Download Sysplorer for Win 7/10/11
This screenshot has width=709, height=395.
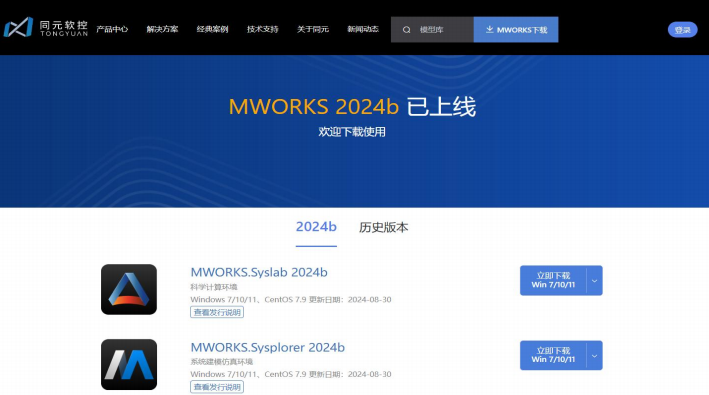pyautogui.click(x=553, y=355)
